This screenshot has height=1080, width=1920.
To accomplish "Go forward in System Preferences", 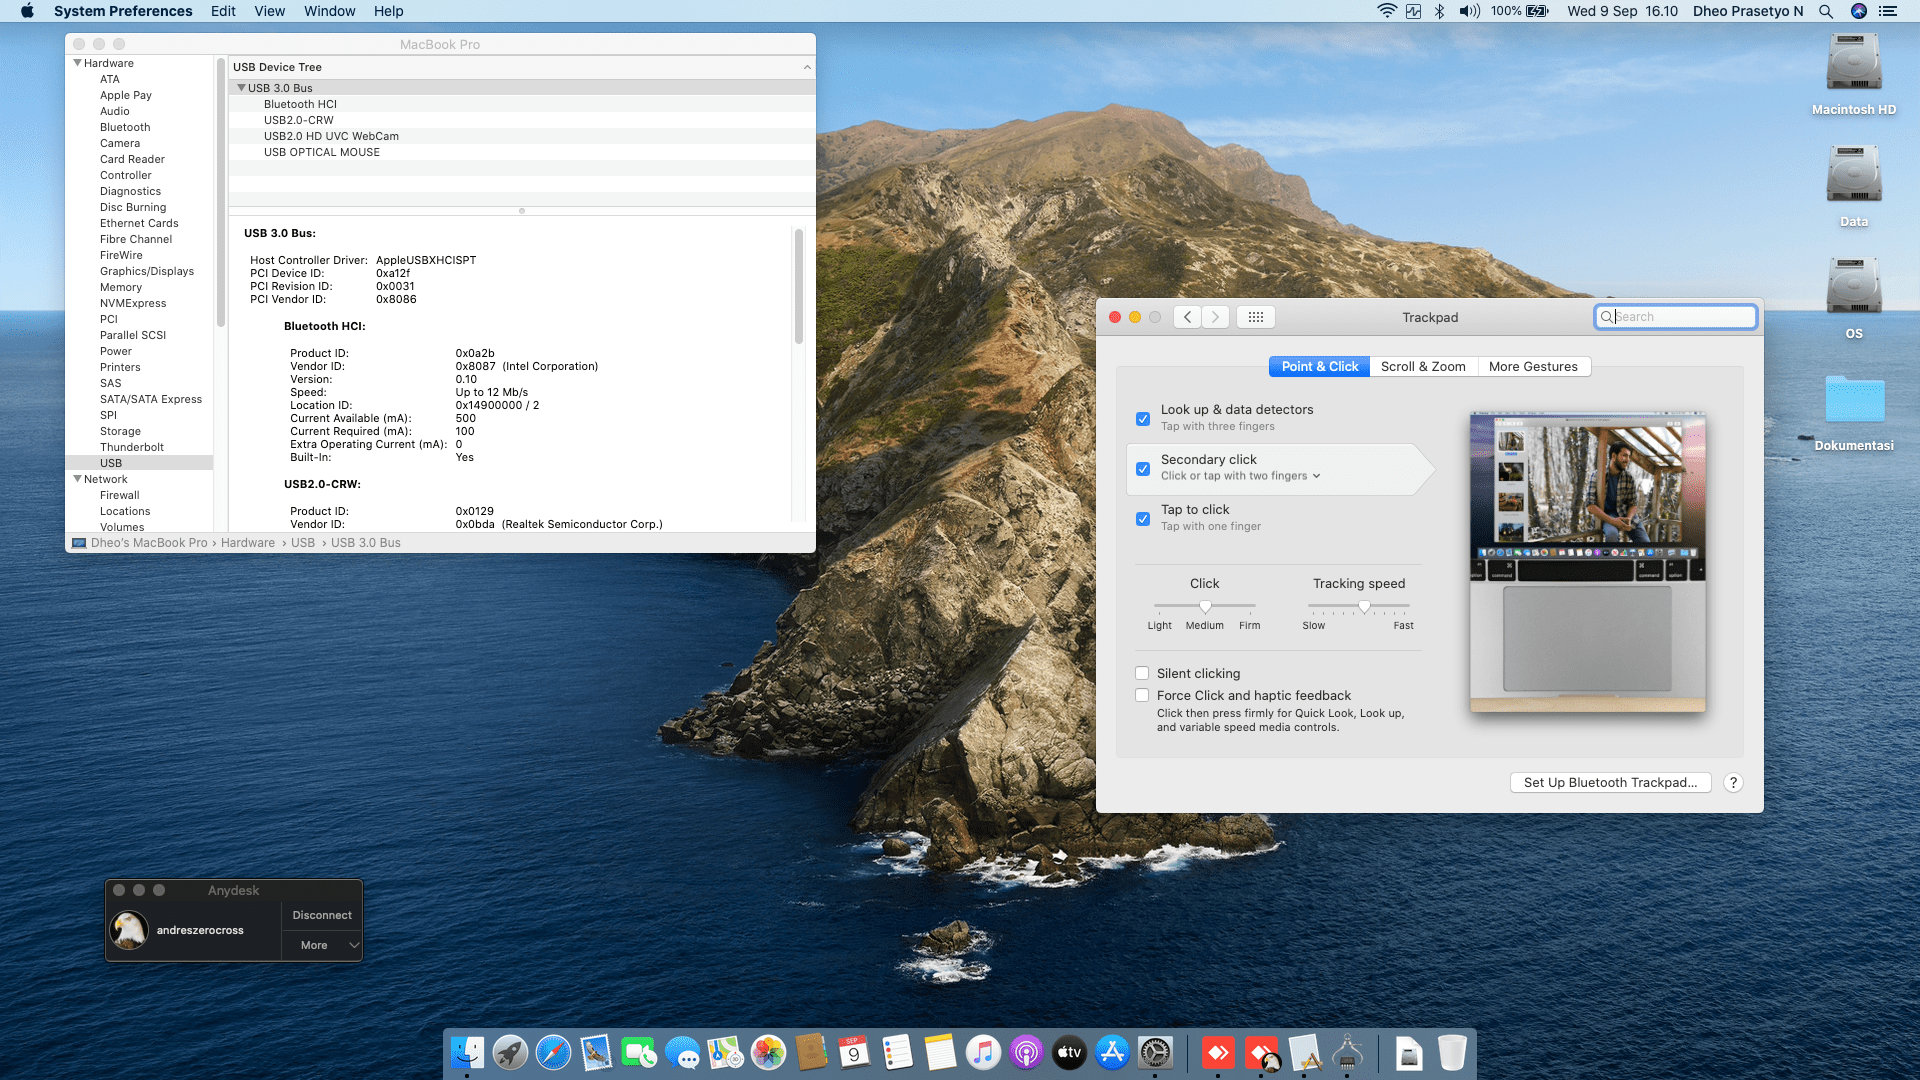I will [1215, 317].
